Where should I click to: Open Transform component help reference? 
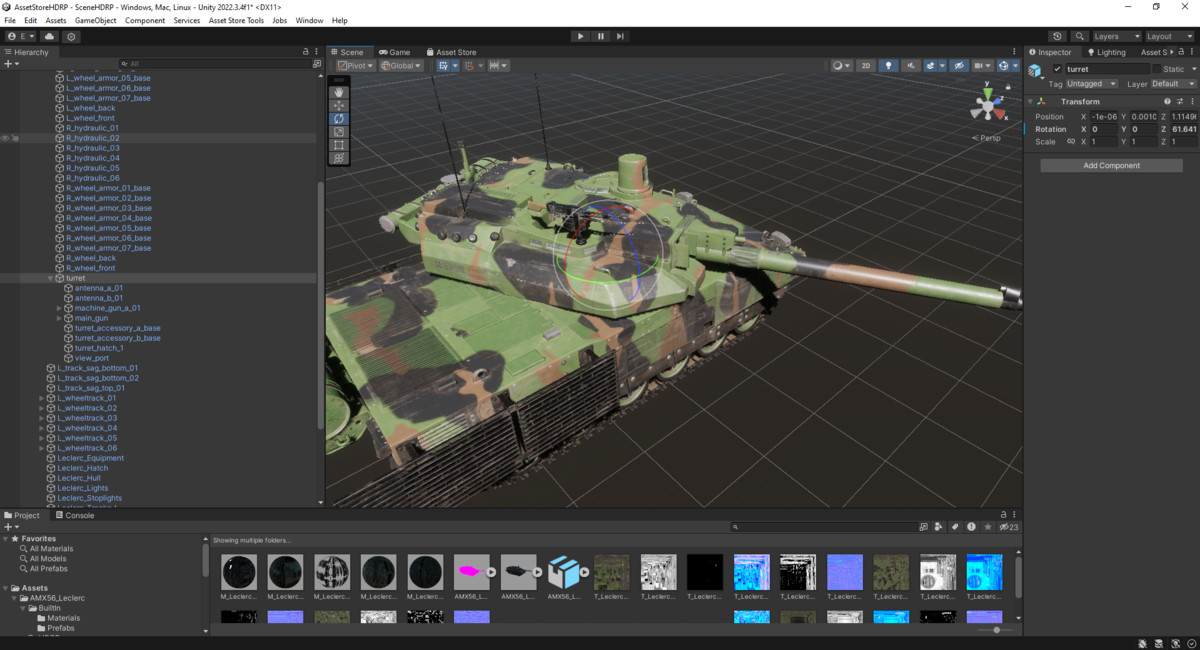[1167, 101]
